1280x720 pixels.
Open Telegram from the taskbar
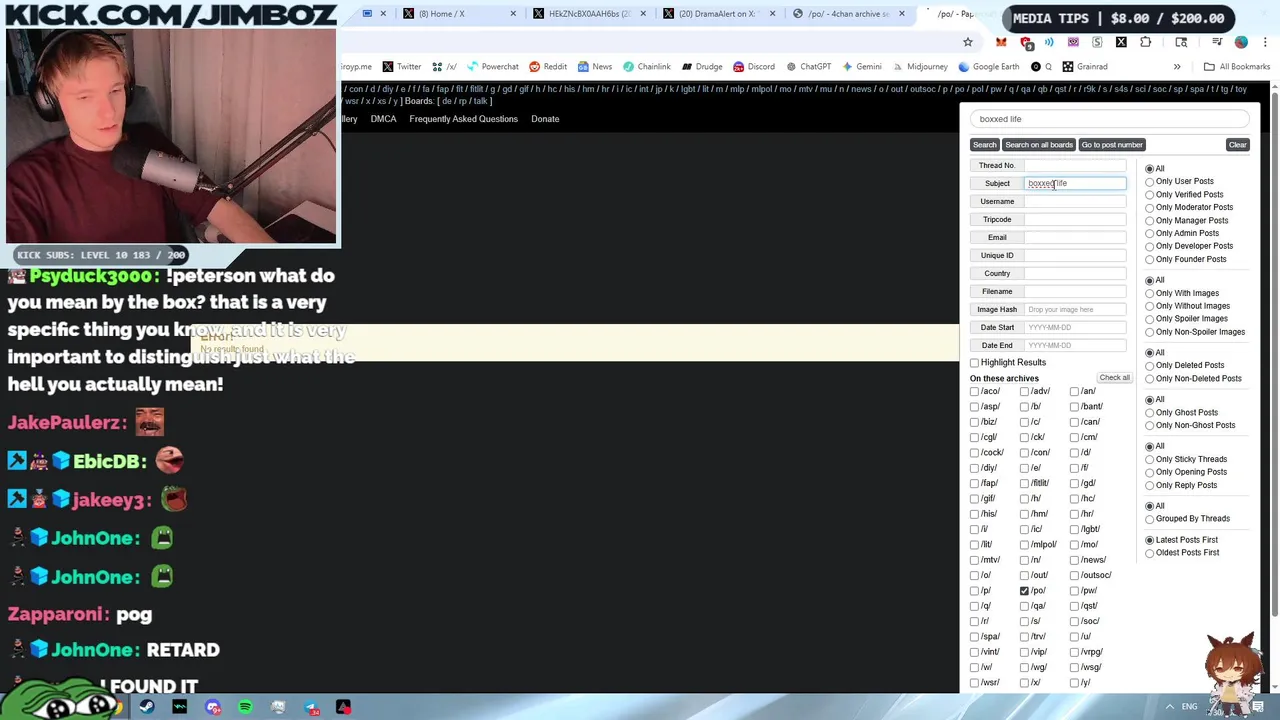click(312, 707)
